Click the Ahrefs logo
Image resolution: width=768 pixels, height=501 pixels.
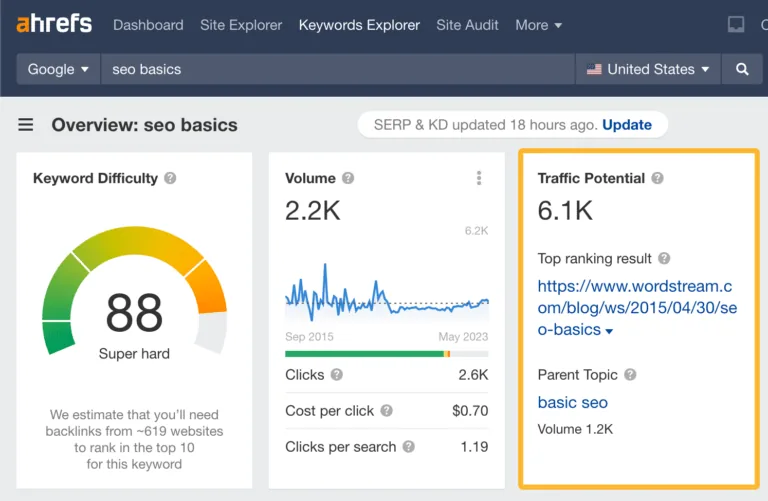click(x=54, y=24)
